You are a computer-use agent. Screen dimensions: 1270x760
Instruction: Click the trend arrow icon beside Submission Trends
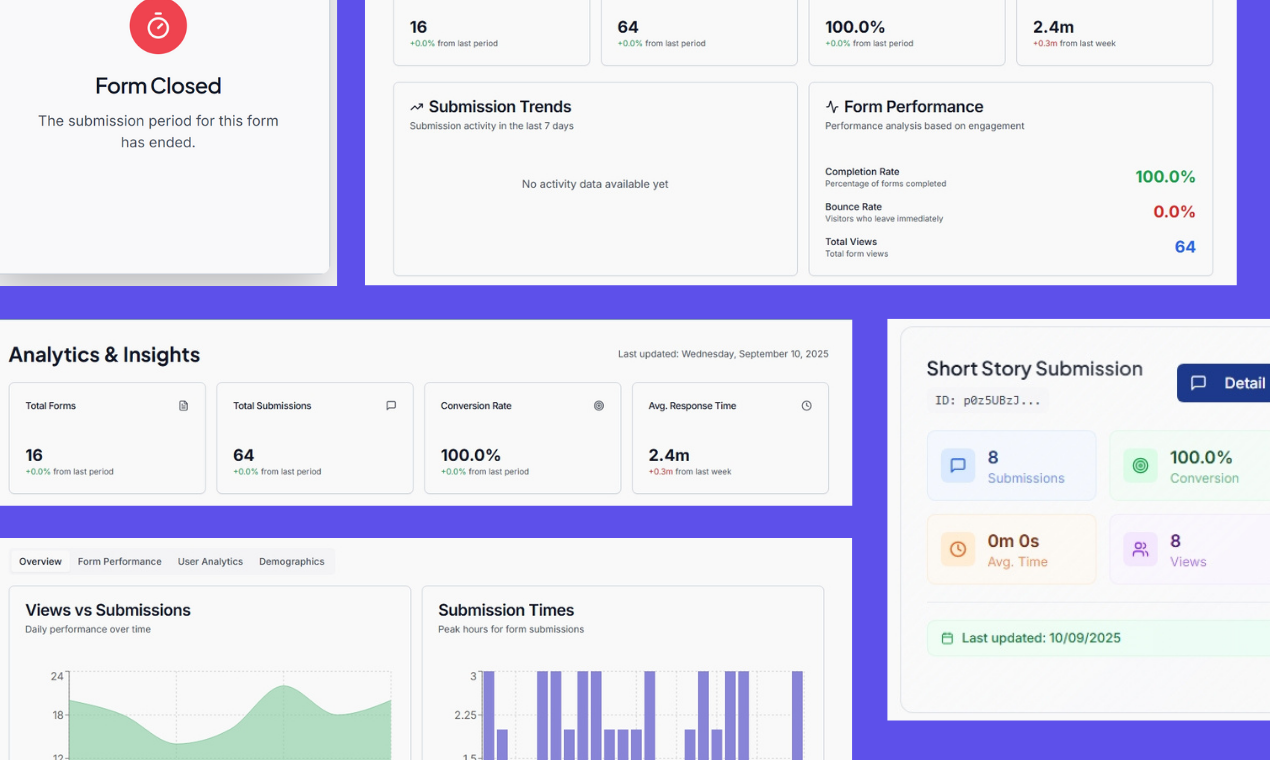tap(417, 107)
